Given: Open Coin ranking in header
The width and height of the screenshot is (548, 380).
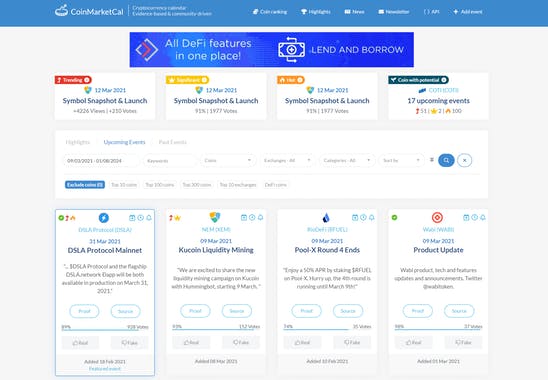Looking at the screenshot, I should tap(270, 12).
